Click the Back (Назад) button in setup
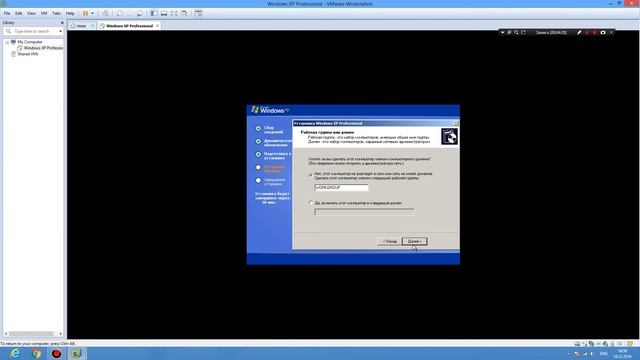This screenshot has height=360, width=640. pyautogui.click(x=389, y=241)
